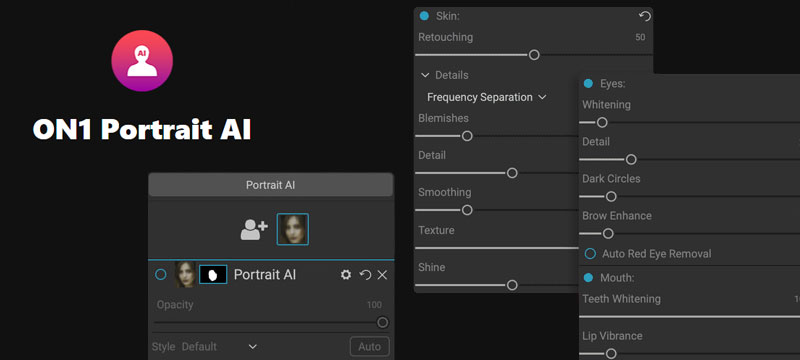
Task: Click the Retouching value 50
Action: pyautogui.click(x=640, y=37)
